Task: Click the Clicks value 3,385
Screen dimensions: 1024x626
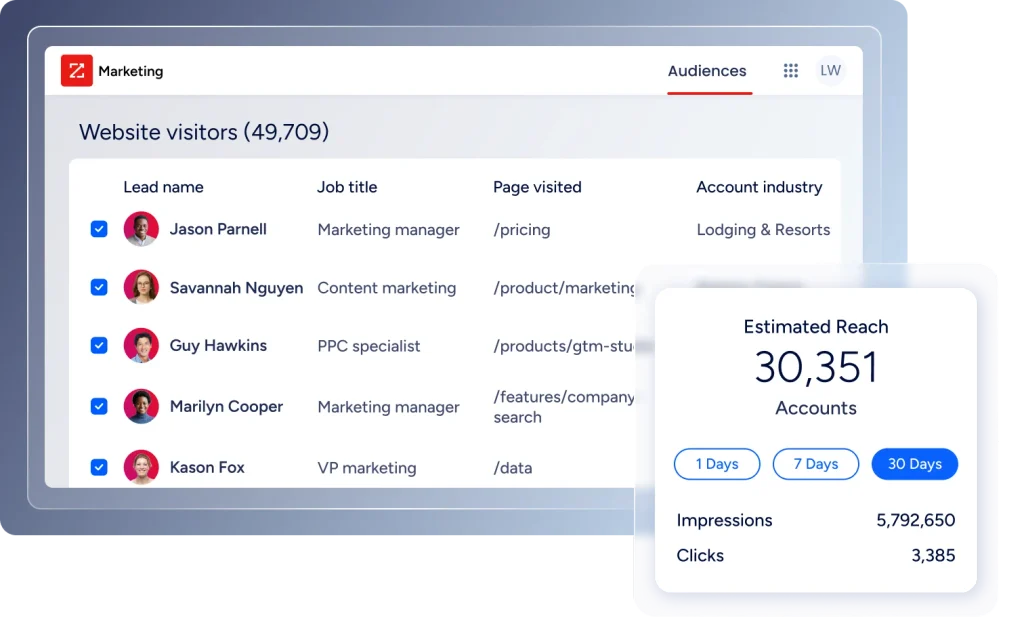Action: click(x=933, y=556)
